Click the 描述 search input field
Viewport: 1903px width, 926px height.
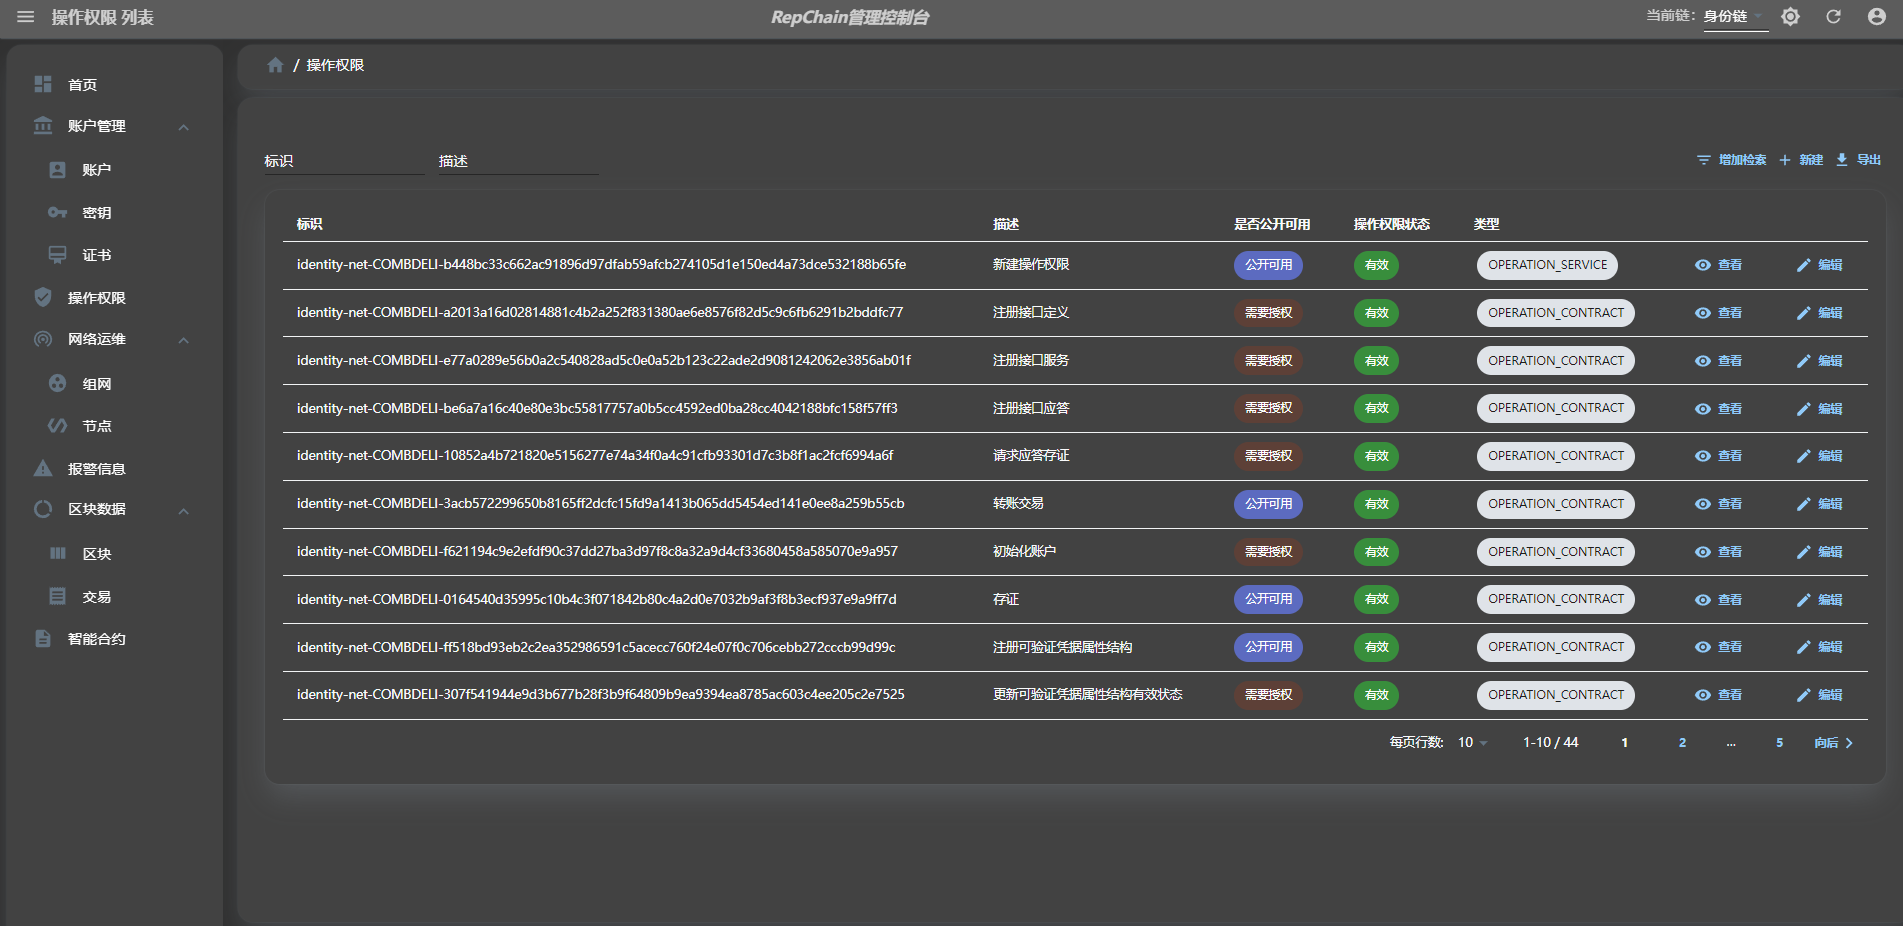tap(518, 161)
